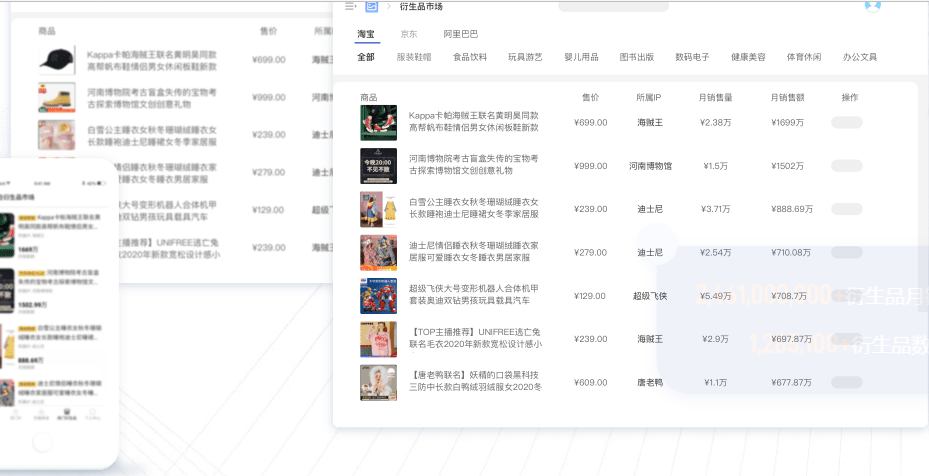Click the ¥3.71万 monthly sales value

click(x=715, y=209)
